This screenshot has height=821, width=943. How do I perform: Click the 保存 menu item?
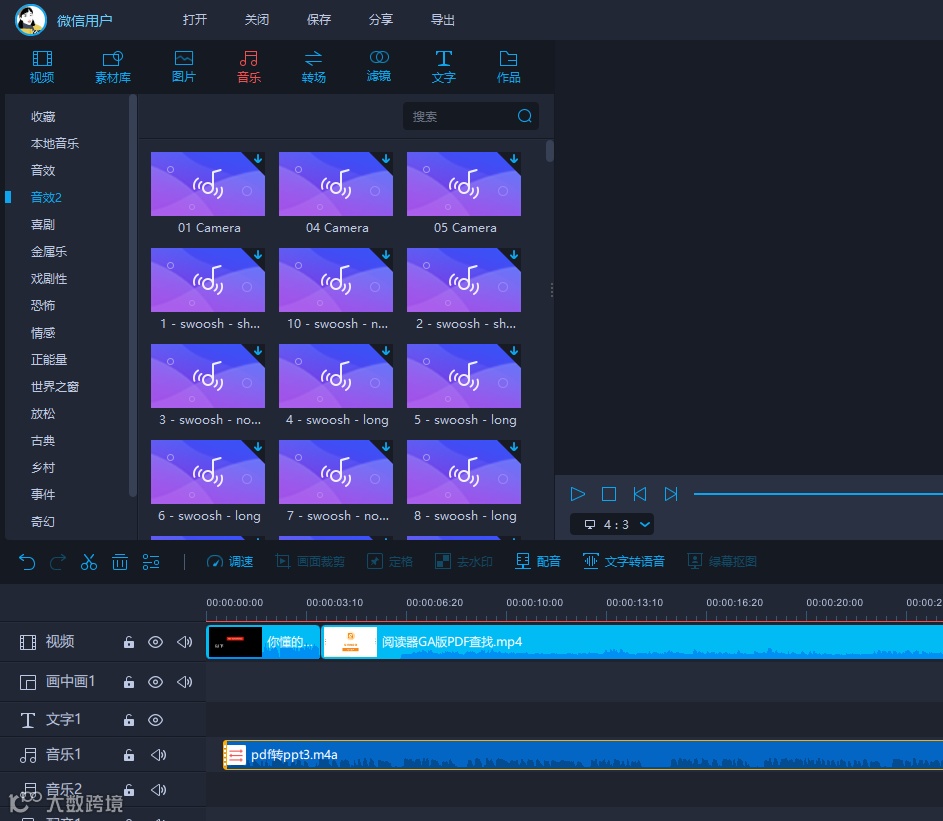(x=319, y=20)
